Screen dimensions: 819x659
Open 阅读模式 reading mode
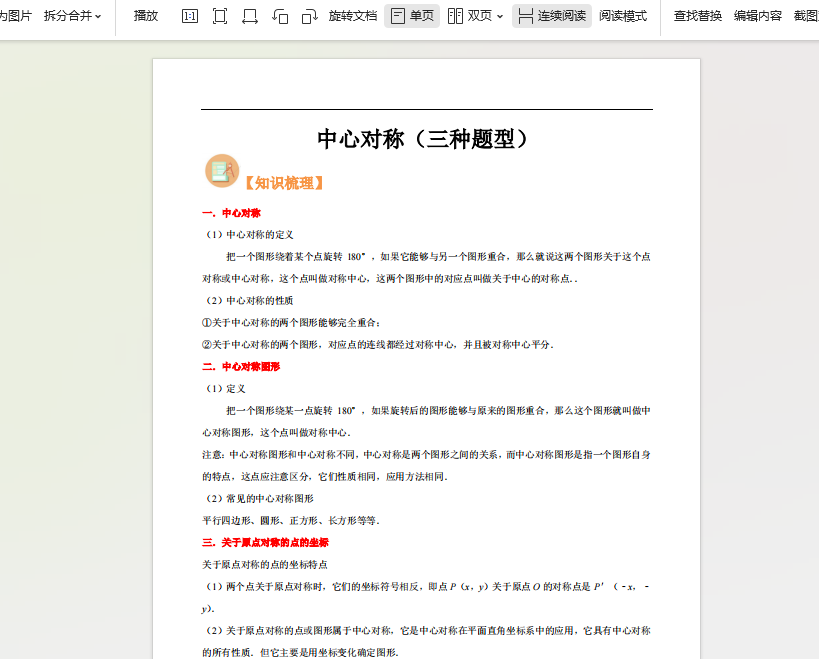[x=623, y=16]
